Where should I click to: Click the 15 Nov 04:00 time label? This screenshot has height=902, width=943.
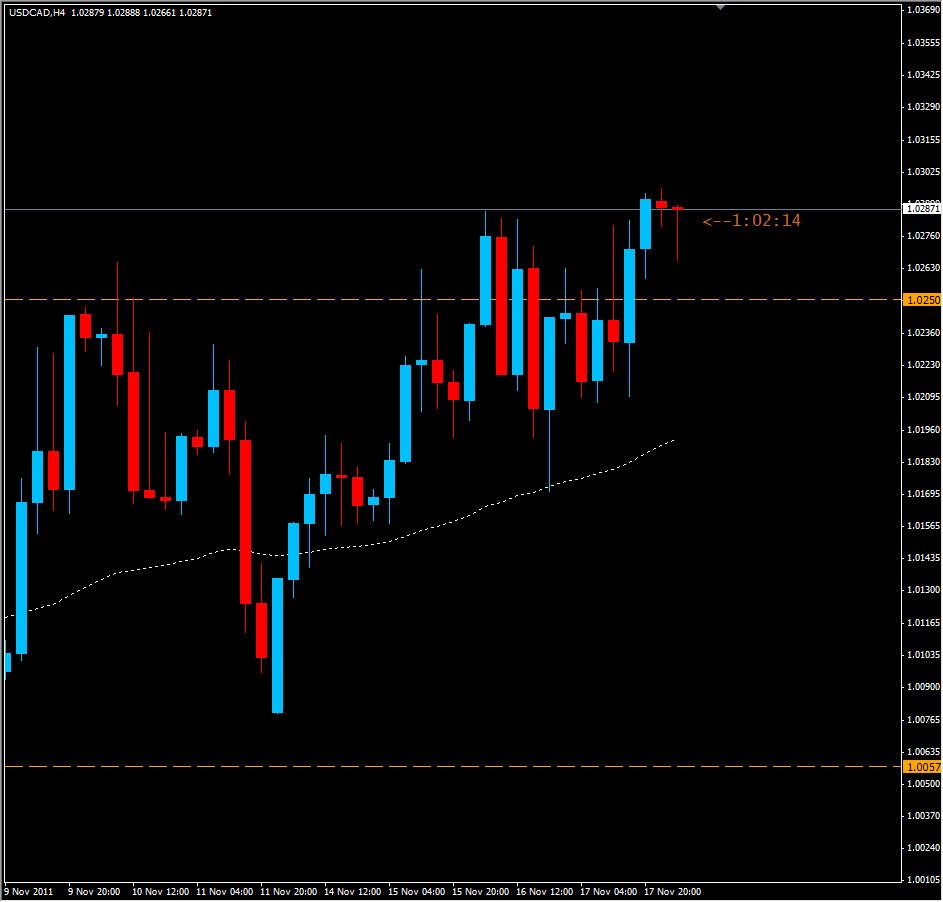pos(416,892)
